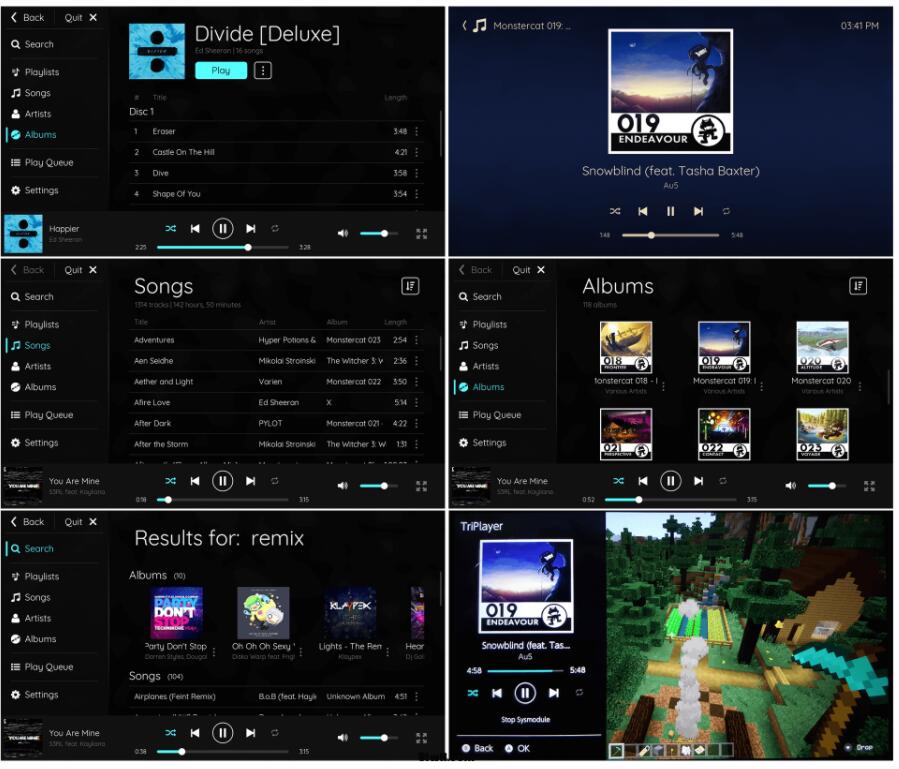
Task: Pause playback on the remix results screen
Action: coord(222,733)
